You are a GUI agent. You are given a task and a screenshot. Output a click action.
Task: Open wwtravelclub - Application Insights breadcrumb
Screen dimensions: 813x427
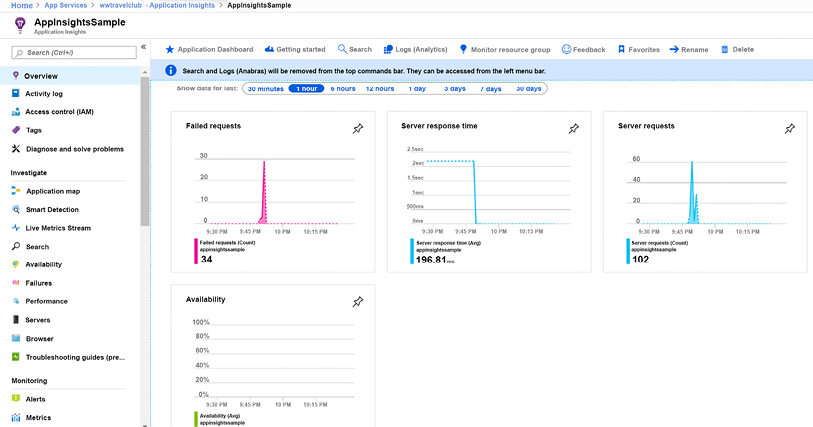tap(157, 5)
